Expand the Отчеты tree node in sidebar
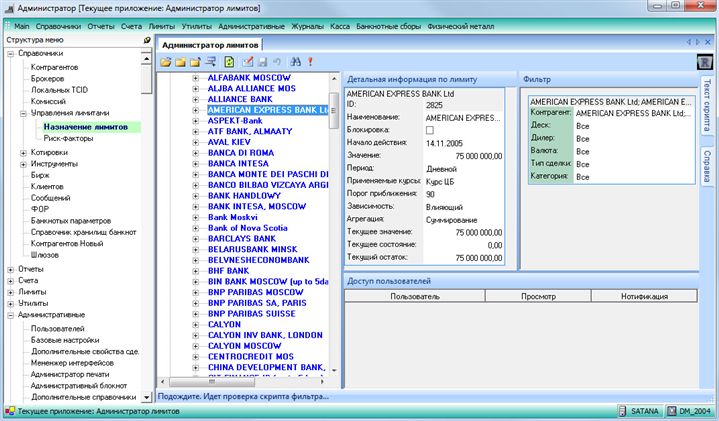This screenshot has height=421, width=719. click(11, 270)
